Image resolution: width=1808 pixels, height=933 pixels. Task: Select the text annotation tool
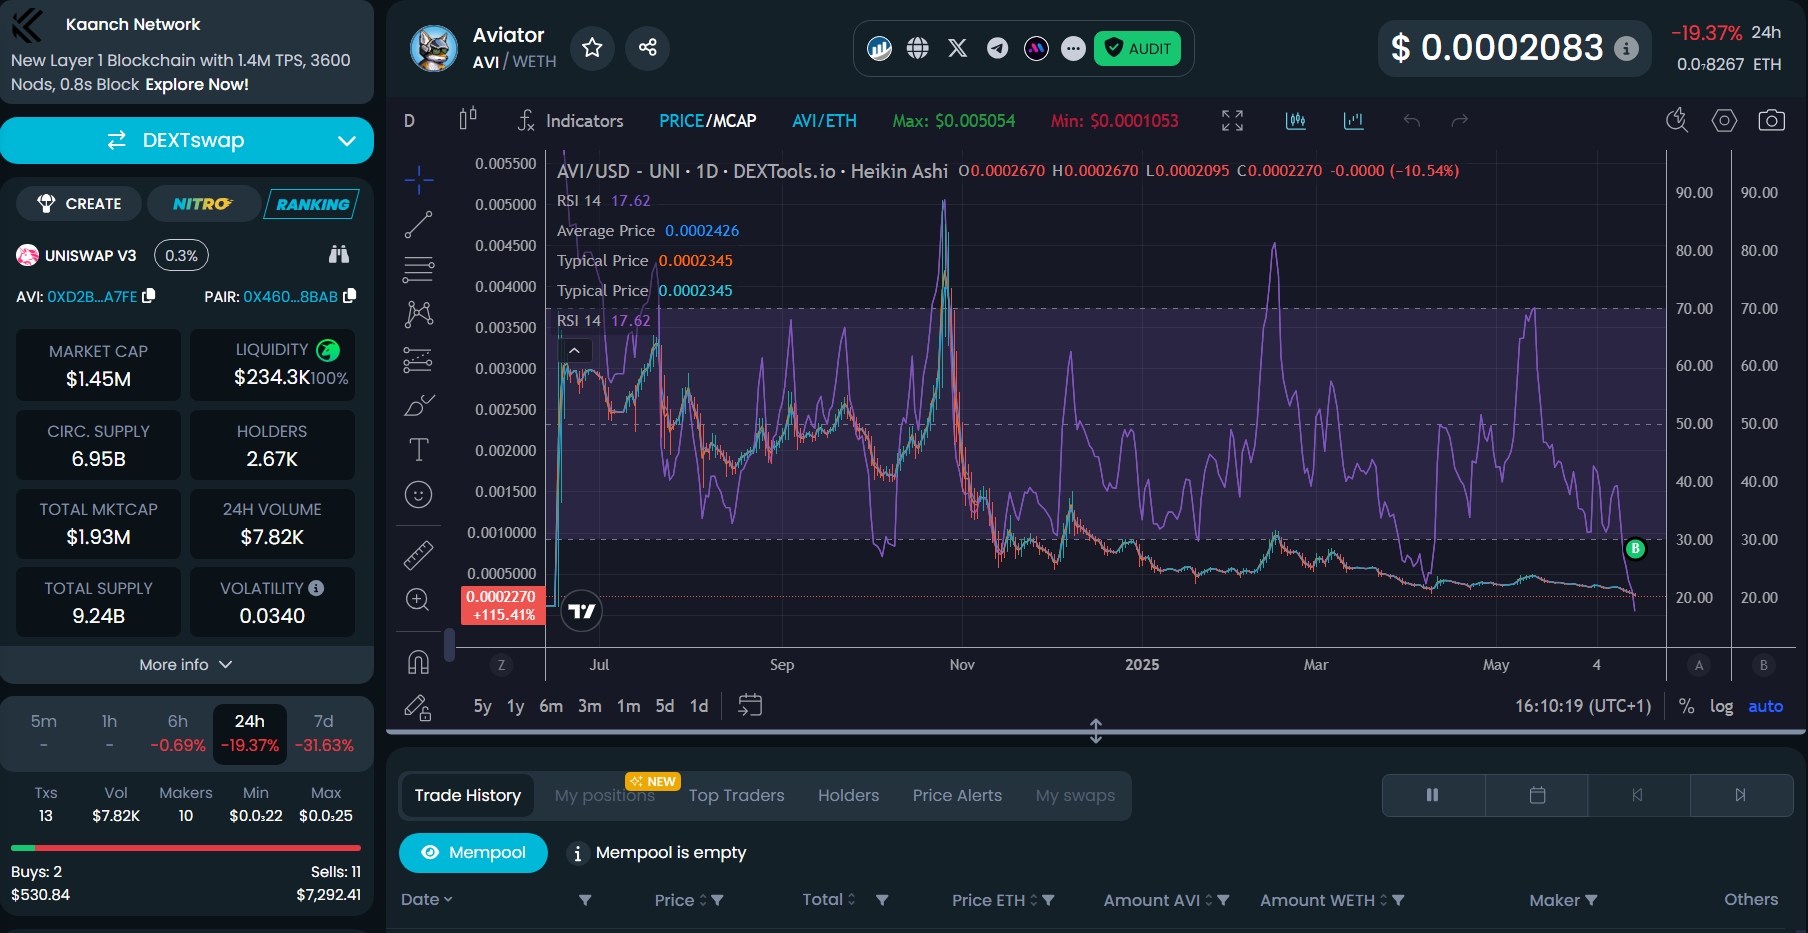tap(418, 449)
